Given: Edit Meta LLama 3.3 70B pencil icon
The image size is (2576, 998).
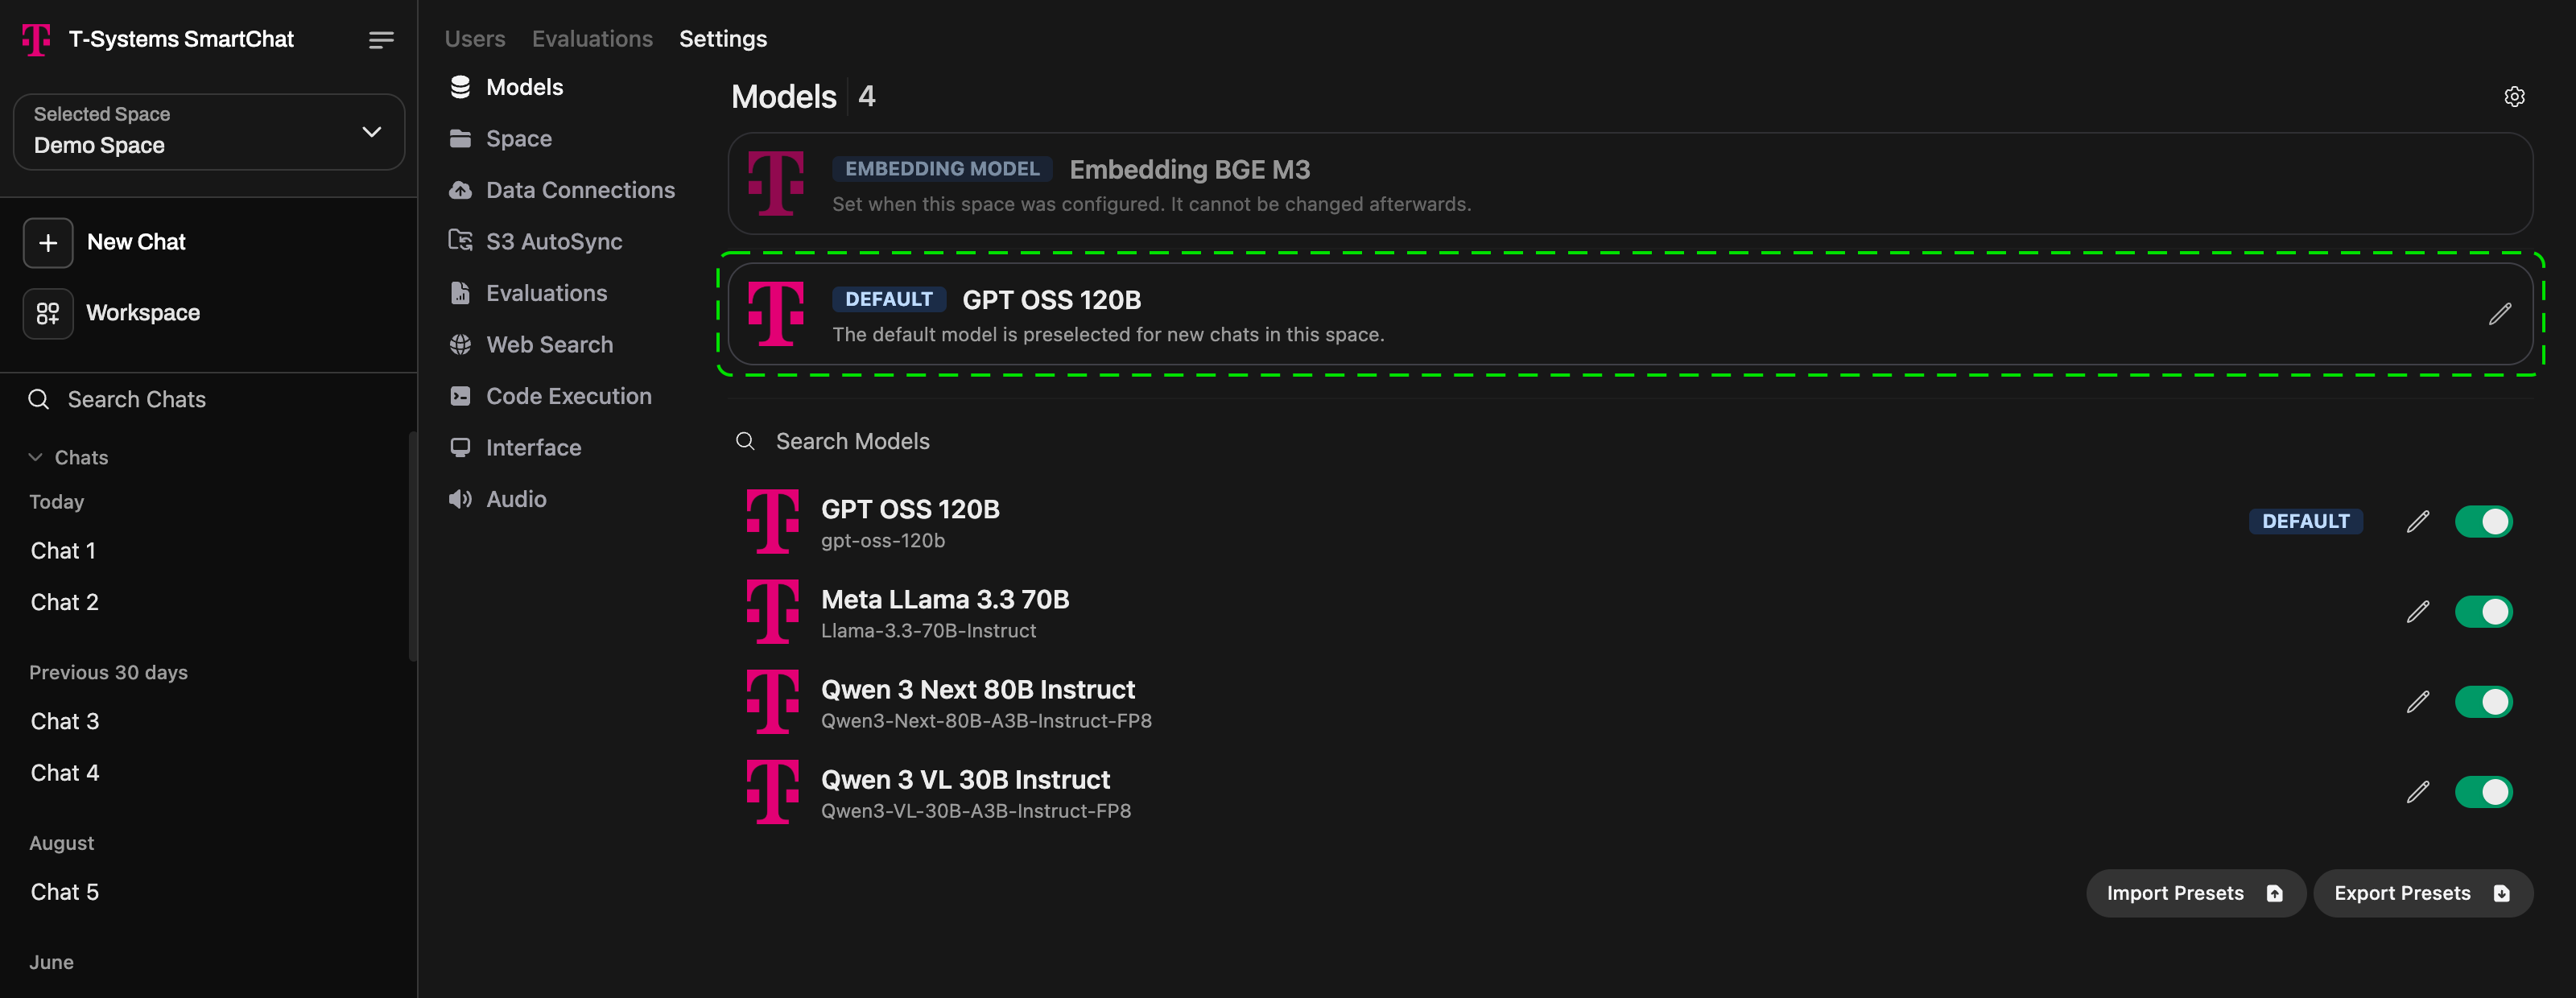Looking at the screenshot, I should (2418, 612).
